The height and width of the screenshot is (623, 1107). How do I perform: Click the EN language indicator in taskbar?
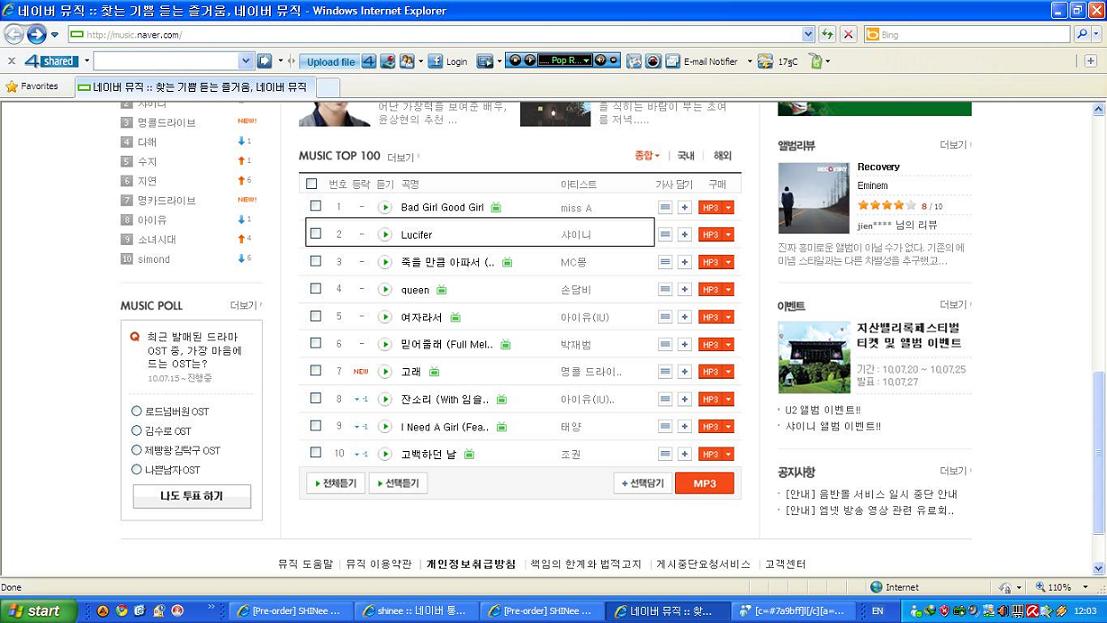tap(878, 611)
